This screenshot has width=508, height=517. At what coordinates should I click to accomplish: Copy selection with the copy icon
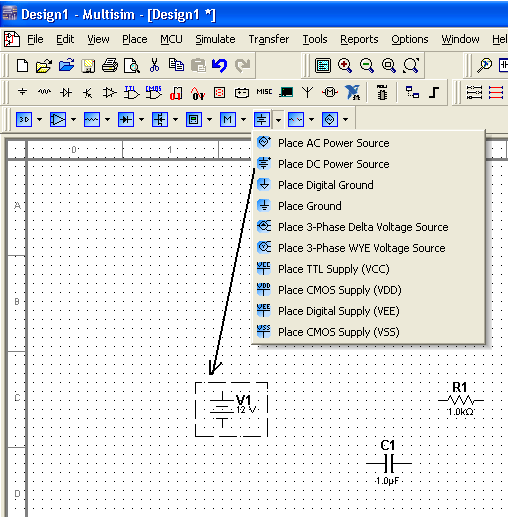(x=176, y=65)
